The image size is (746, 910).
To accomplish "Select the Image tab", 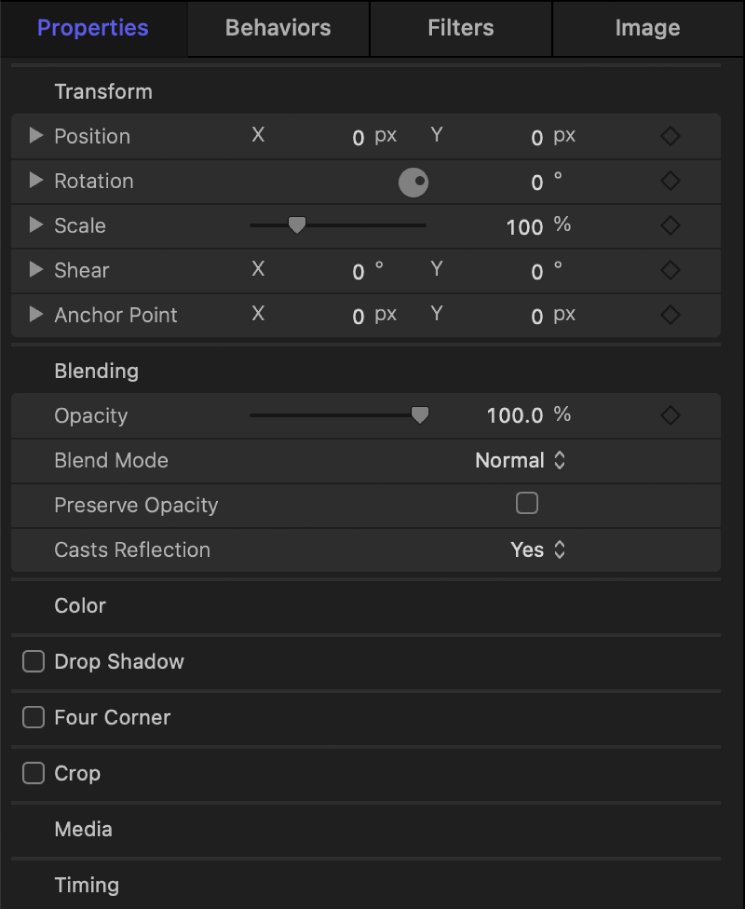I will (647, 28).
